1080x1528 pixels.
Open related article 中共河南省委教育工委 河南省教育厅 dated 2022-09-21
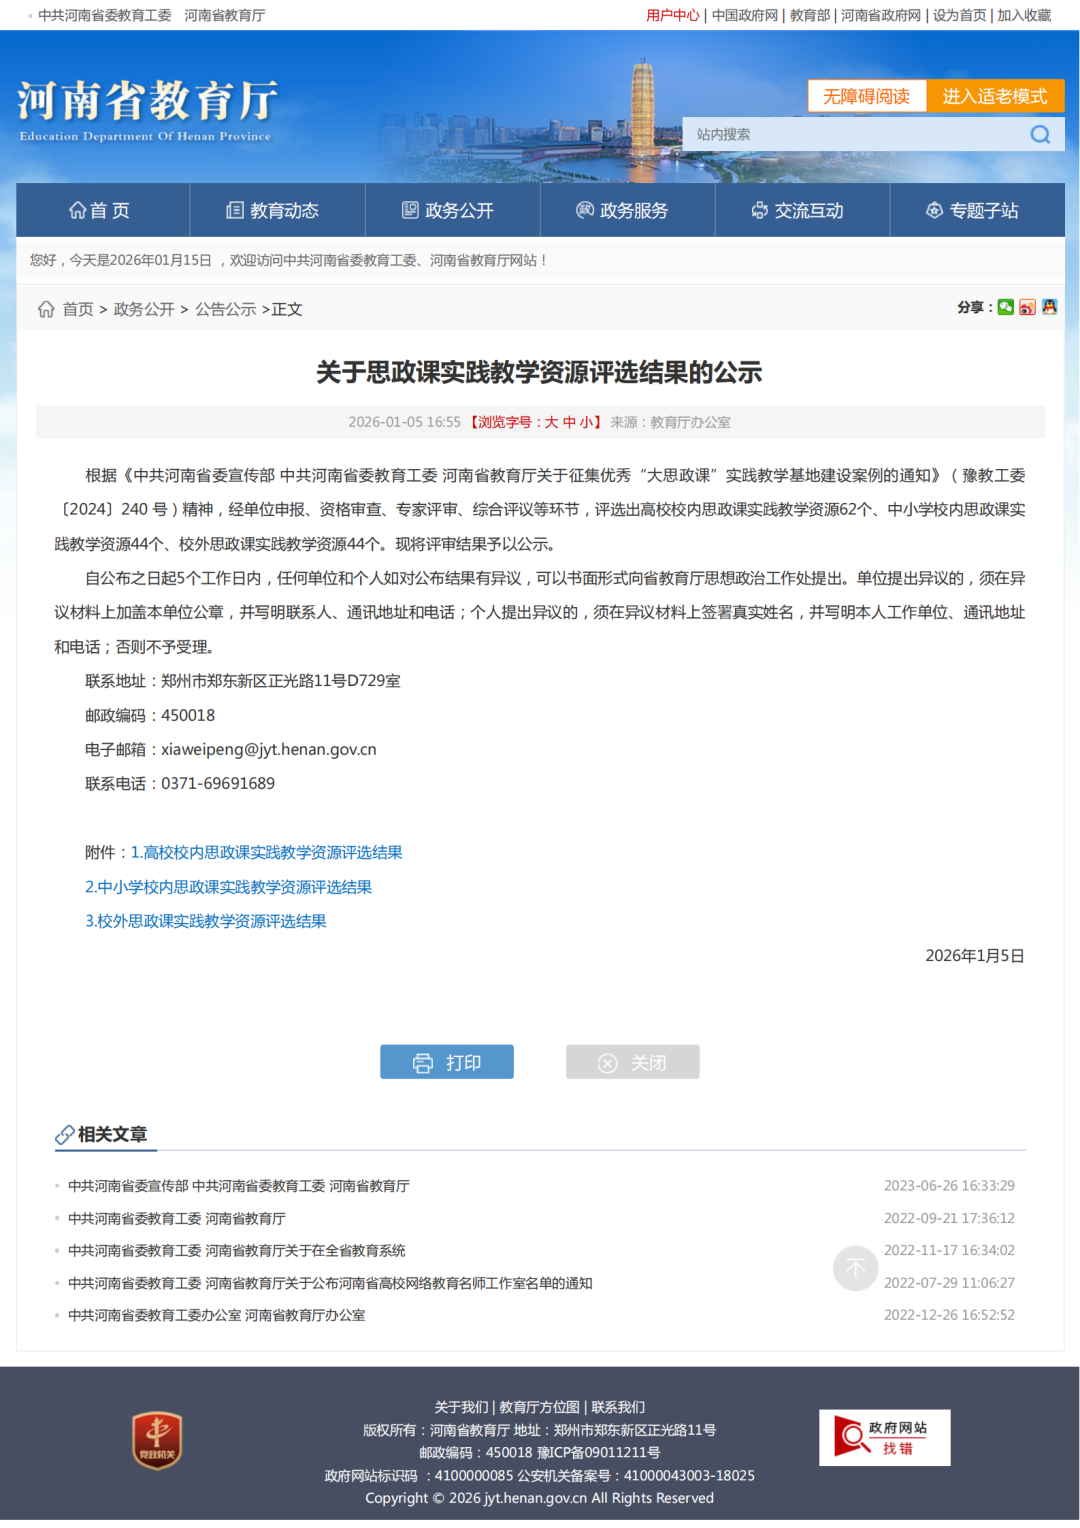[177, 1218]
